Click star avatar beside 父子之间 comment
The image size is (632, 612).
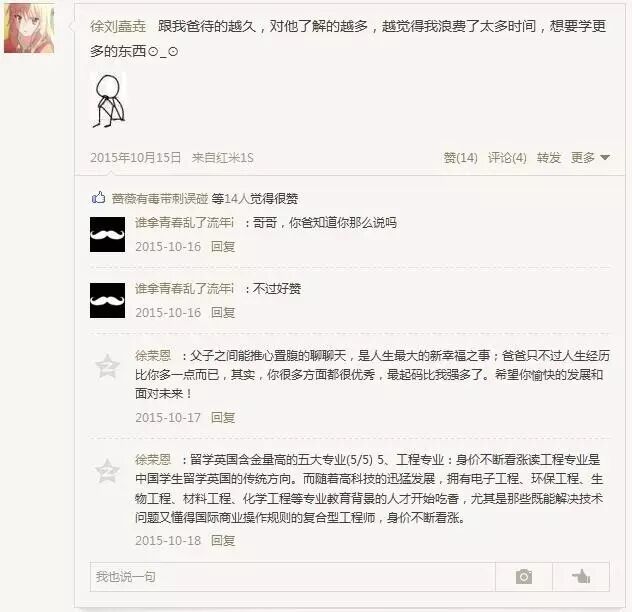coord(107,366)
